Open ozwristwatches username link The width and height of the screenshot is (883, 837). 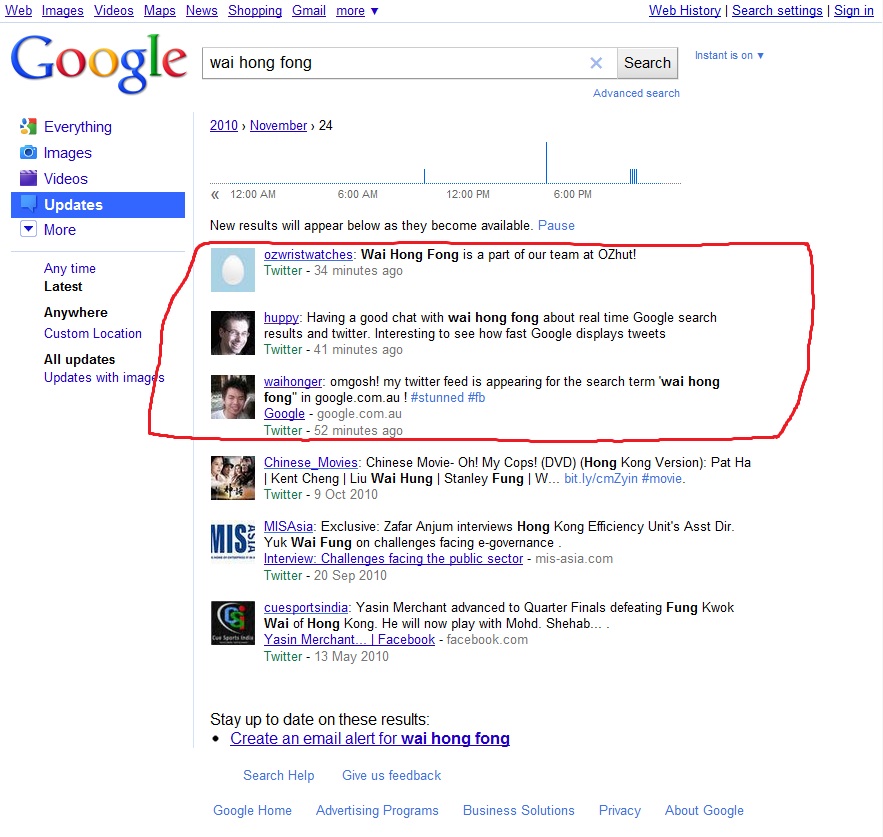pyautogui.click(x=308, y=255)
